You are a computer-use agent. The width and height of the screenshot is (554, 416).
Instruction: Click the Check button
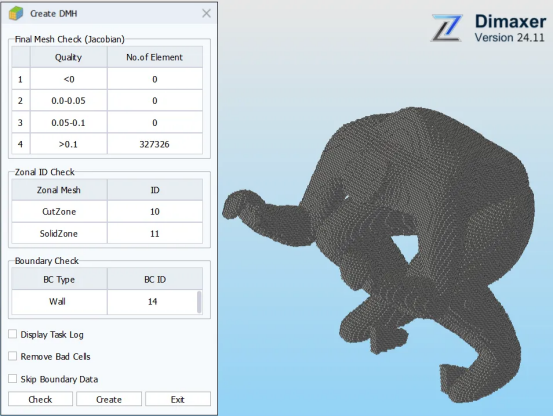pos(40,399)
